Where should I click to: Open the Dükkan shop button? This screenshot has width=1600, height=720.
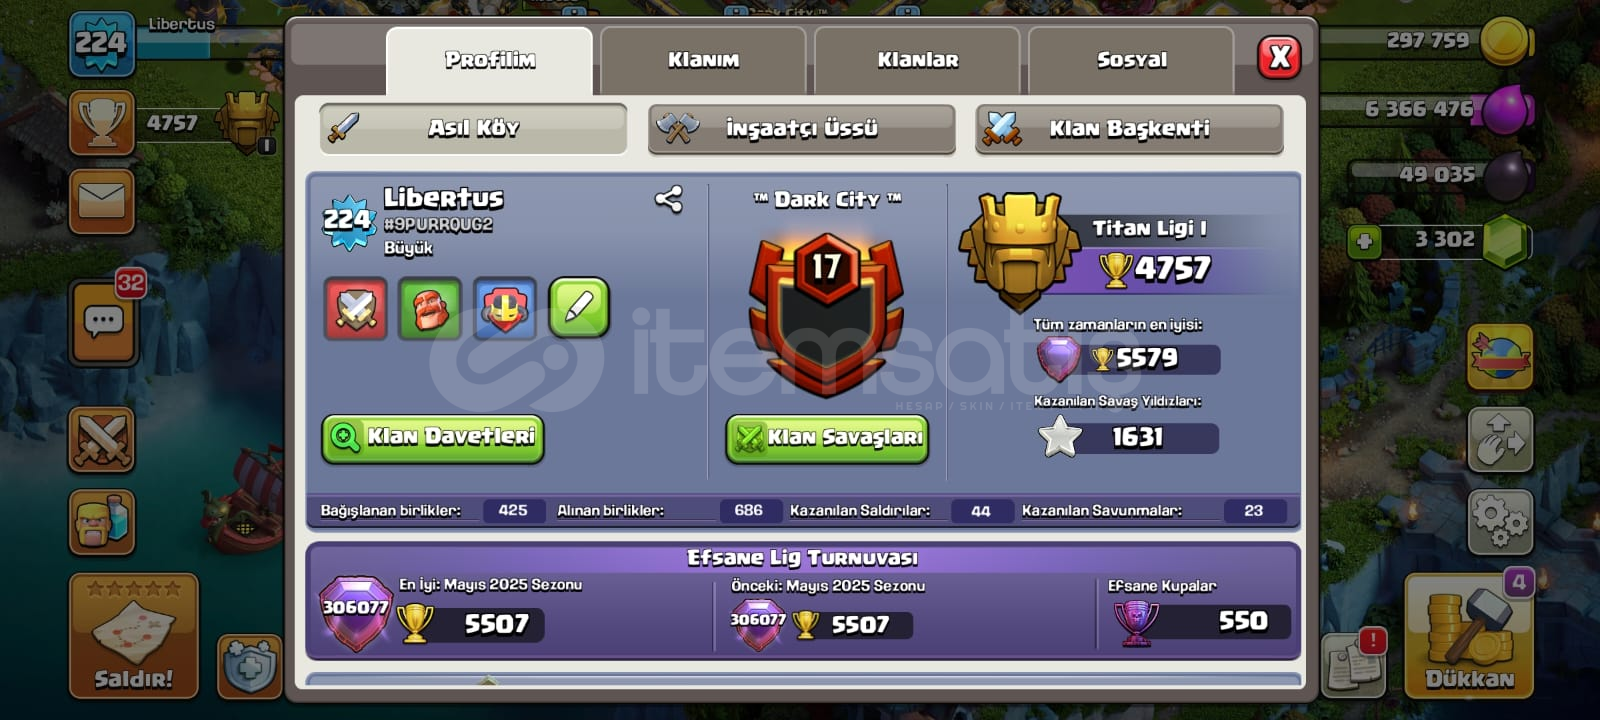pos(1469,635)
